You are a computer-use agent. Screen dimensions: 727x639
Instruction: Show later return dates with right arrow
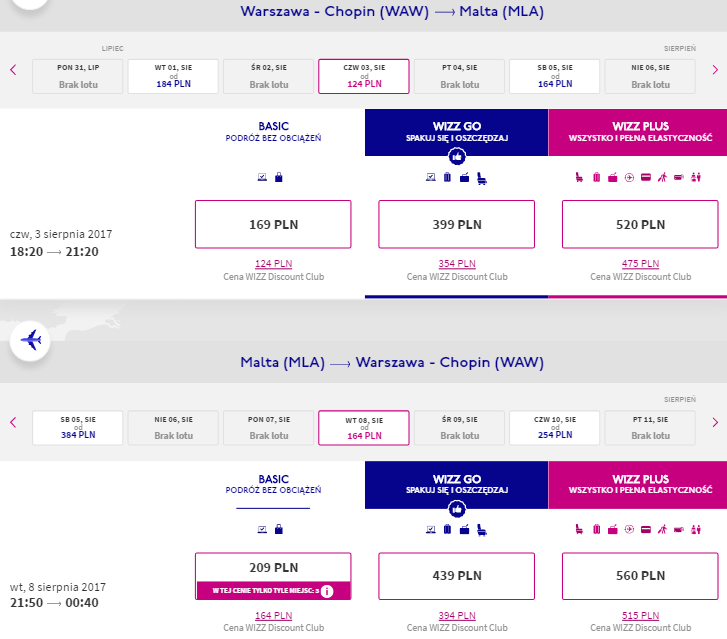[715, 422]
